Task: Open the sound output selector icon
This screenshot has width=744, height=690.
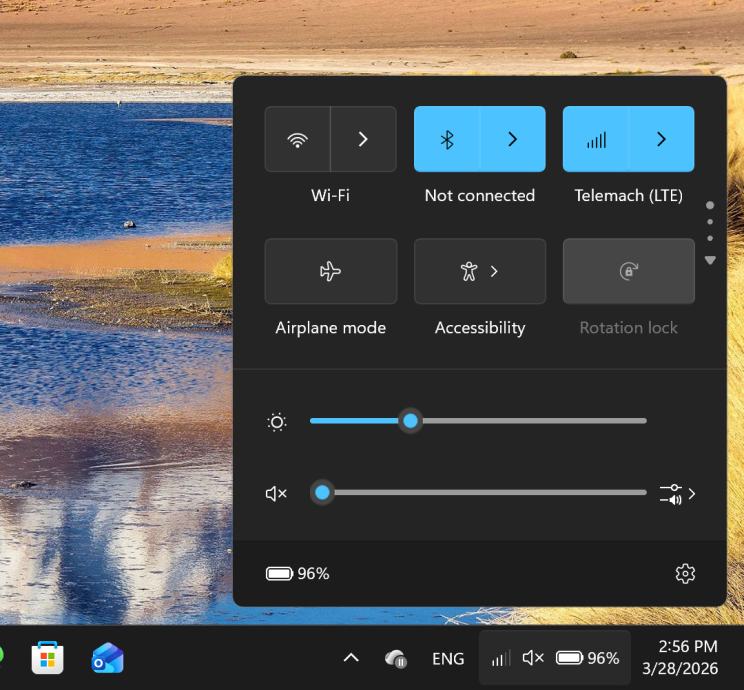Action: point(677,493)
